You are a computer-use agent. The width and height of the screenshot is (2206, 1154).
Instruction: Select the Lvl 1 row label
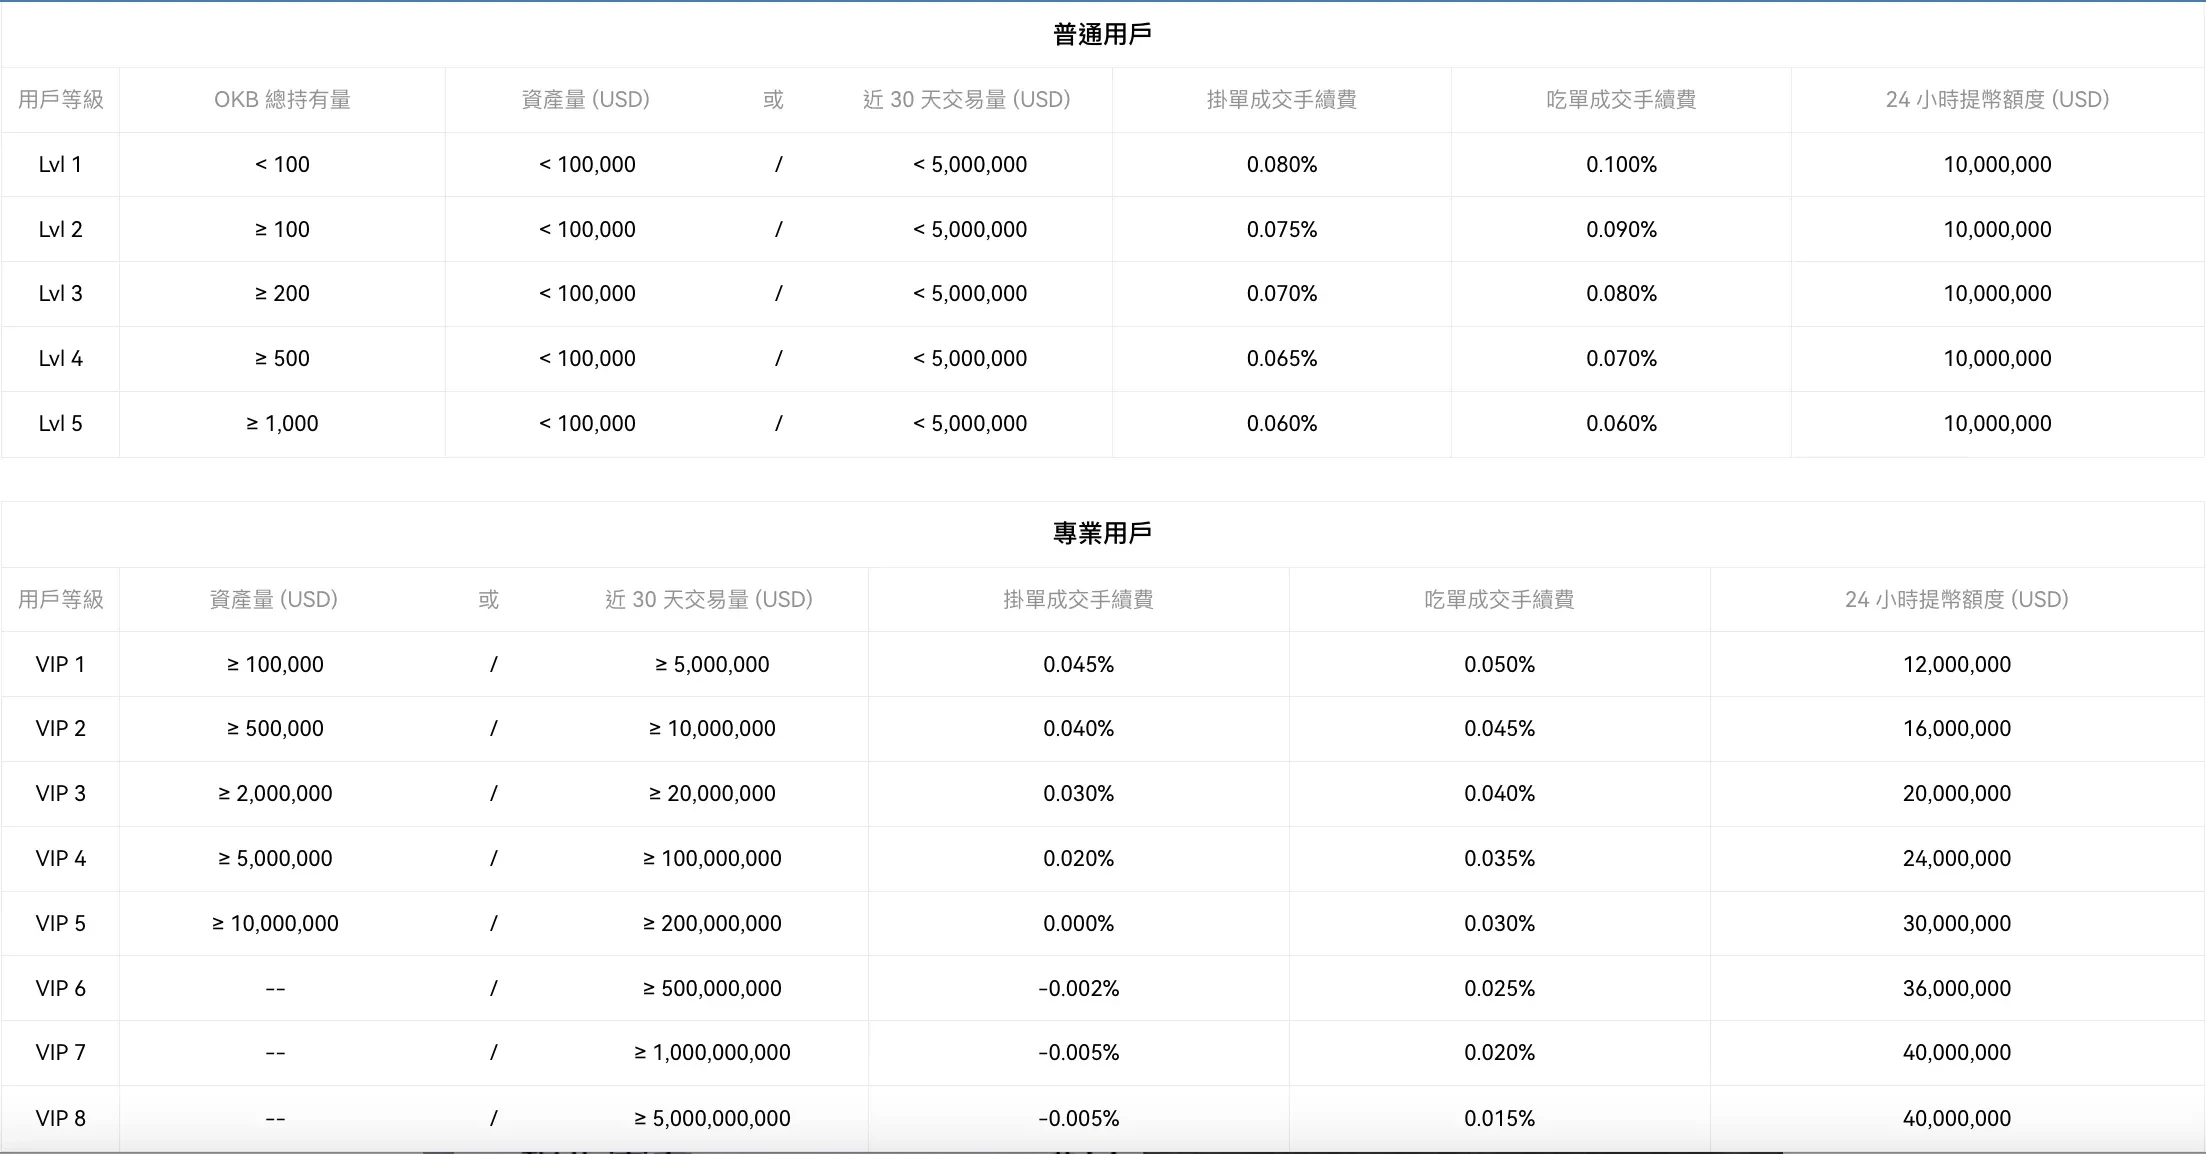click(60, 164)
